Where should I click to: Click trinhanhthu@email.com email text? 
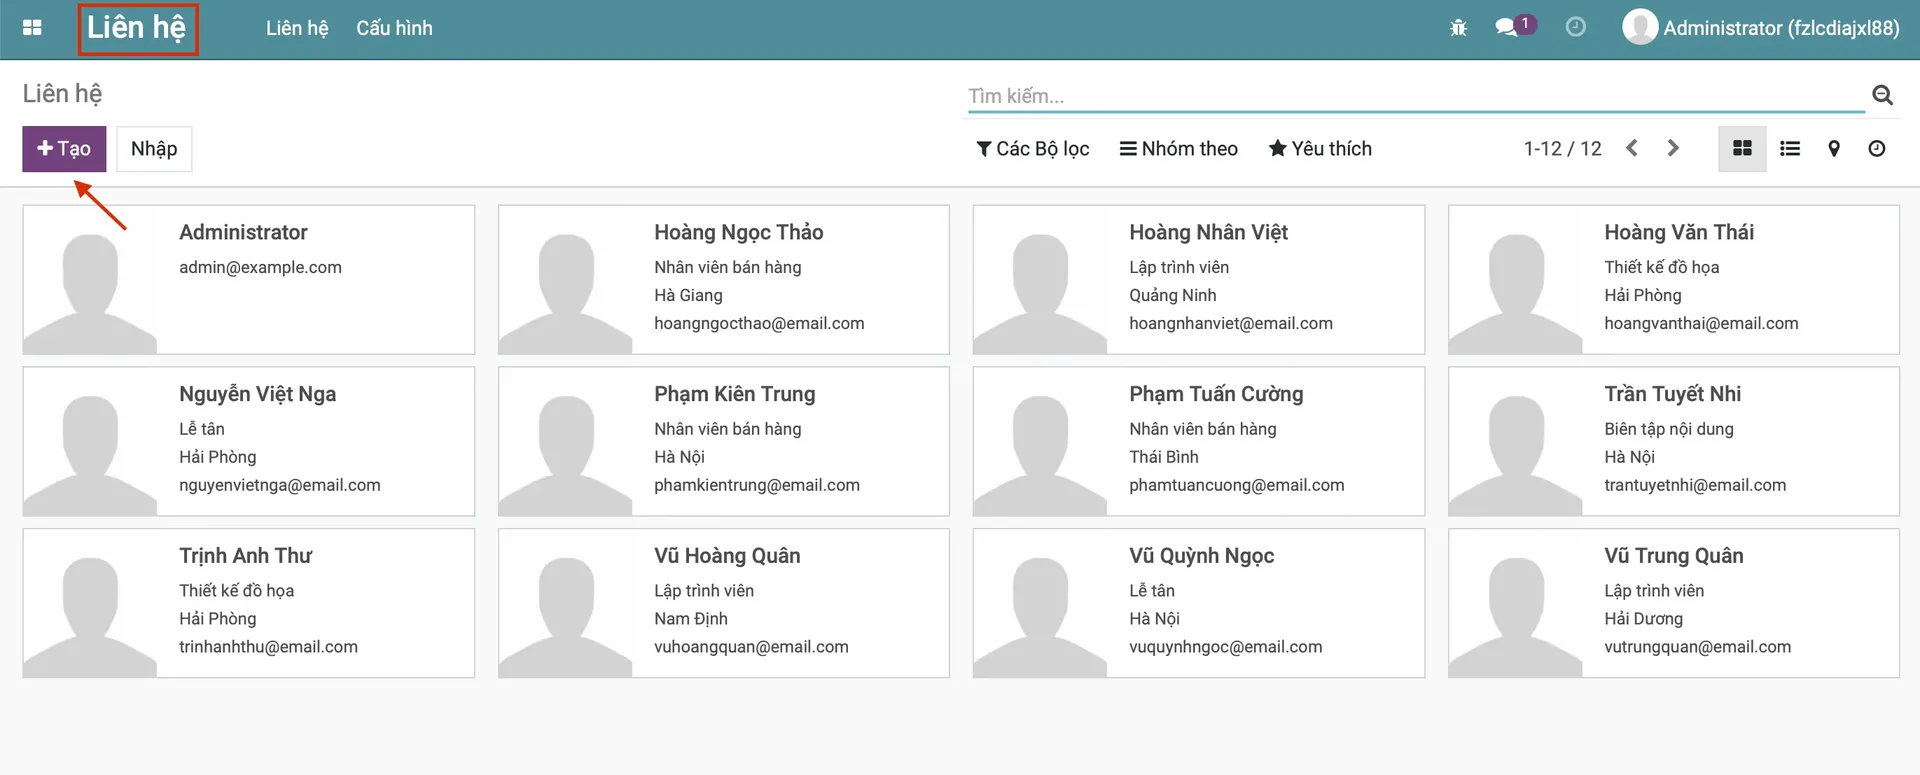(268, 647)
